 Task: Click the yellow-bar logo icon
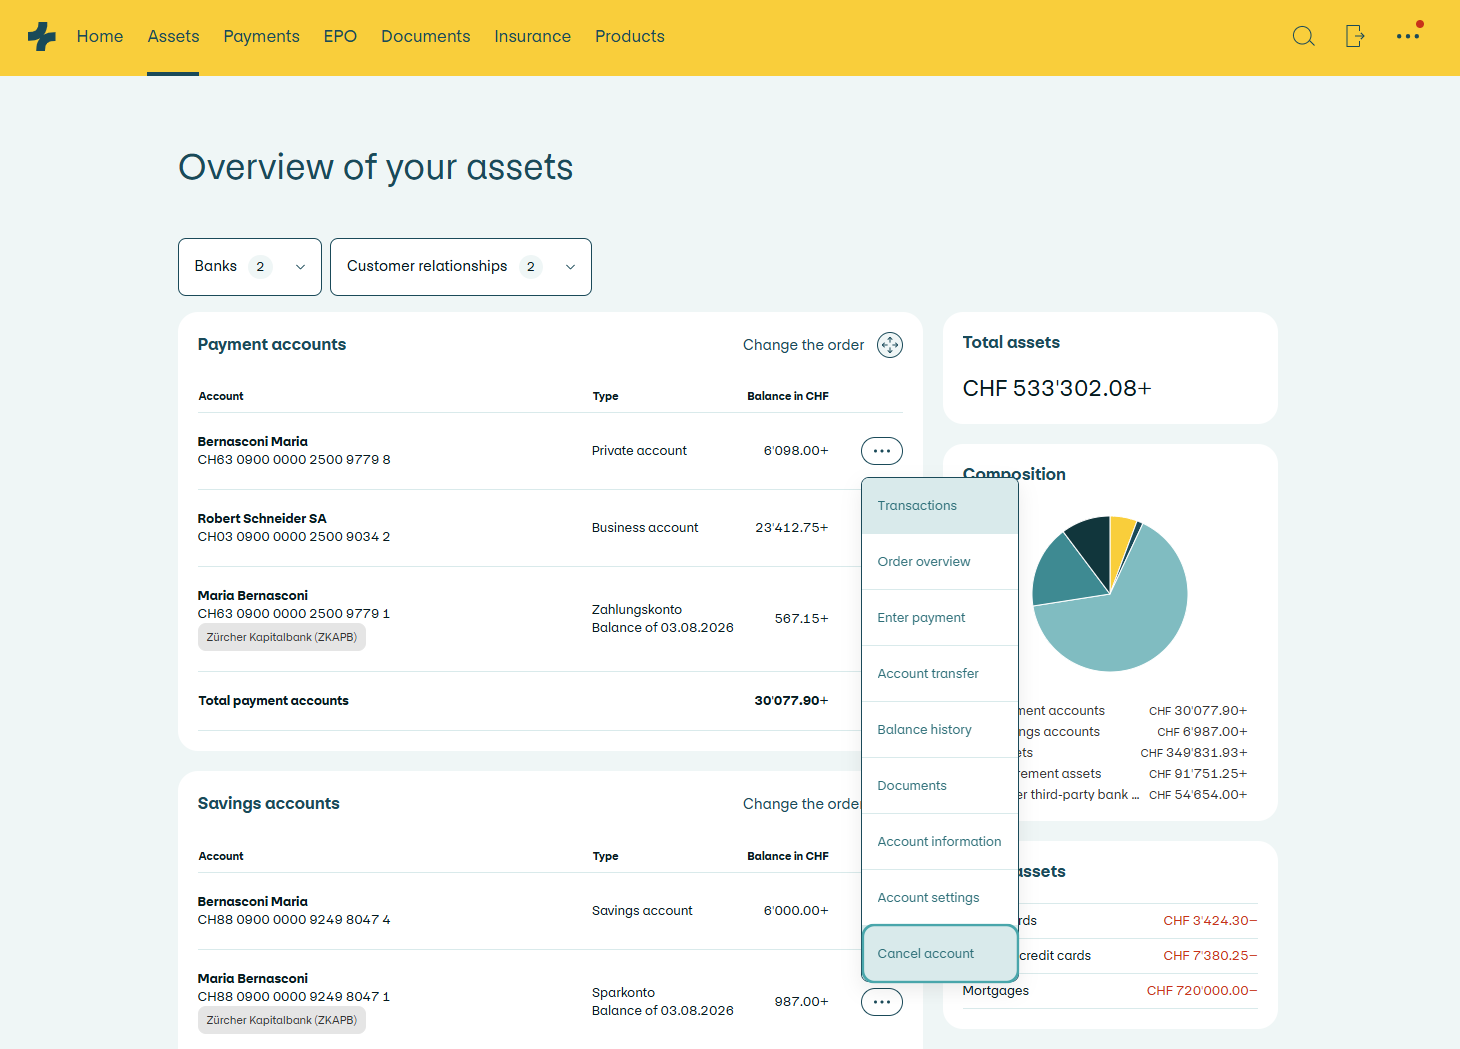pyautogui.click(x=42, y=37)
